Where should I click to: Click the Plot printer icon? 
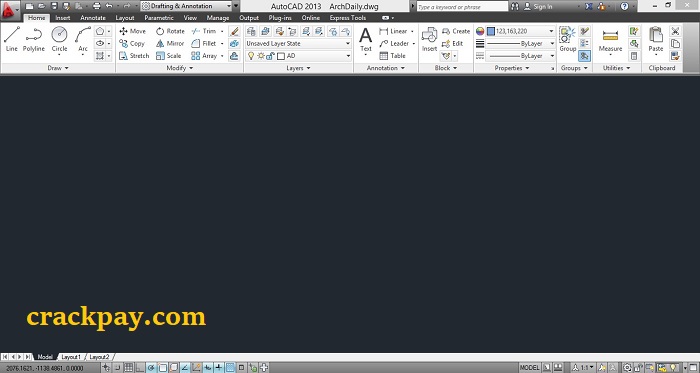pyautogui.click(x=96, y=6)
